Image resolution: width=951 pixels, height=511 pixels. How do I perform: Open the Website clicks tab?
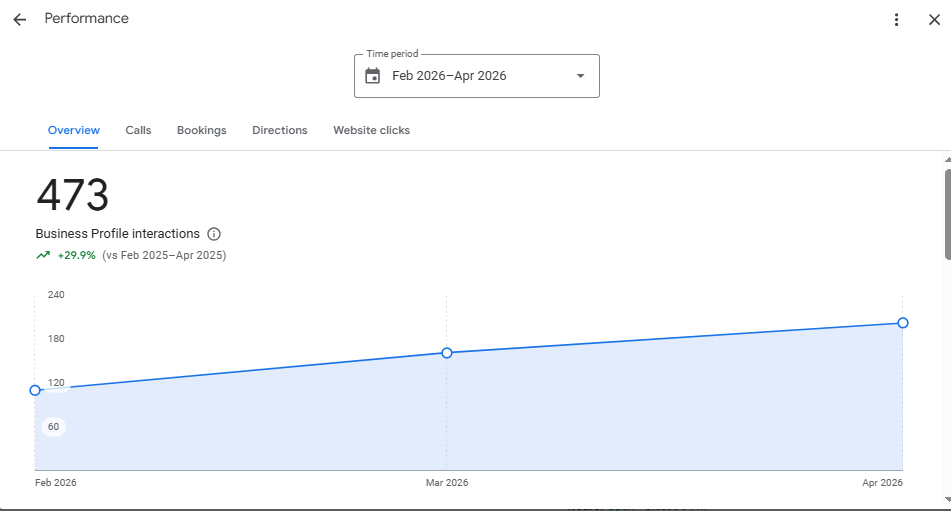click(371, 130)
